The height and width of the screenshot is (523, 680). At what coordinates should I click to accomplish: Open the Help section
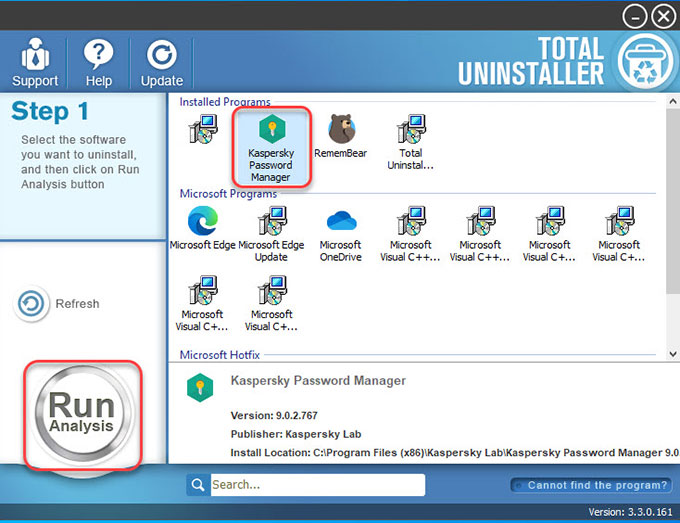(98, 62)
